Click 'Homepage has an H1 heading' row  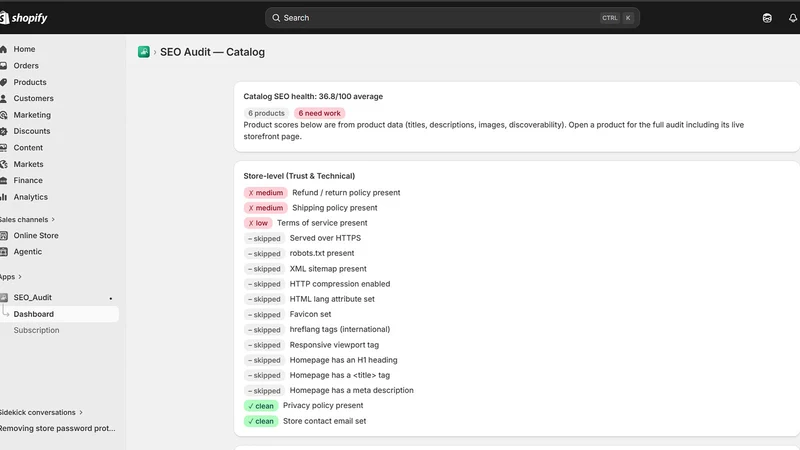[343, 360]
